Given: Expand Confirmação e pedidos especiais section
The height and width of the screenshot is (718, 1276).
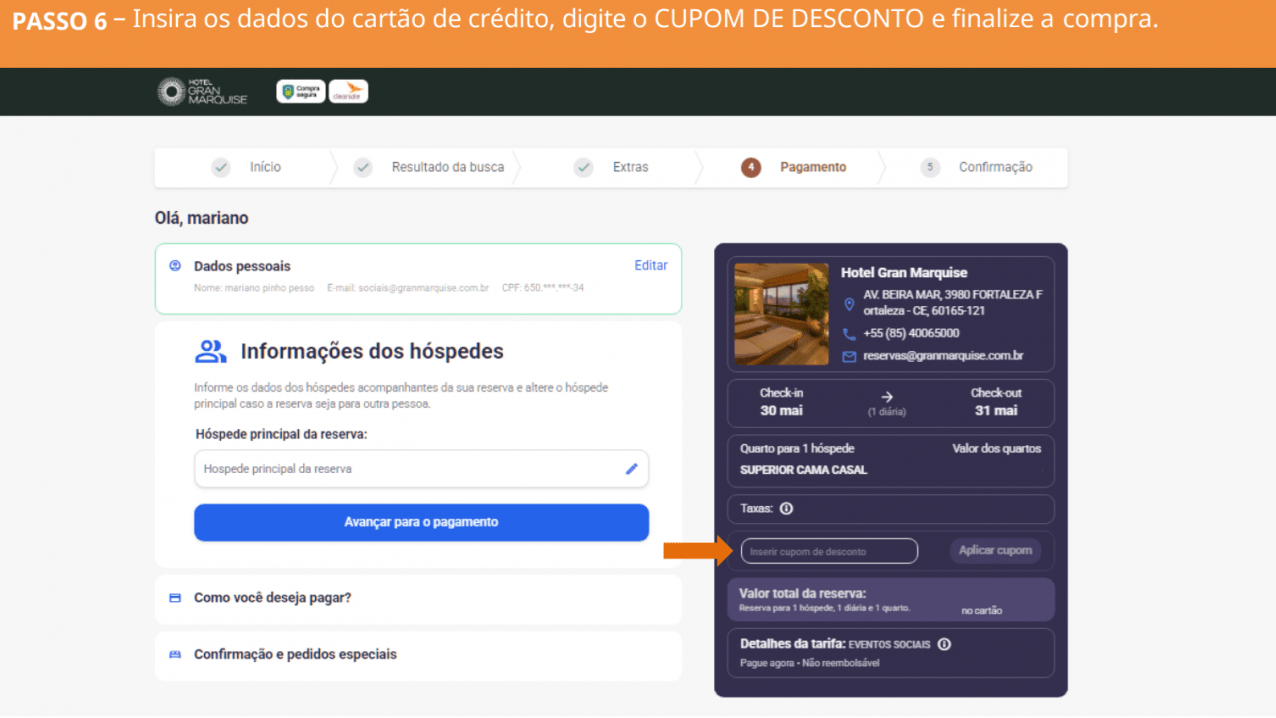Looking at the screenshot, I should tap(418, 655).
